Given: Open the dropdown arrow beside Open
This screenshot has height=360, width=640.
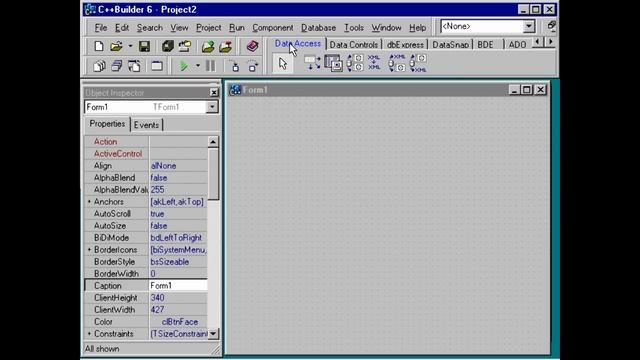Looking at the screenshot, I should point(130,46).
